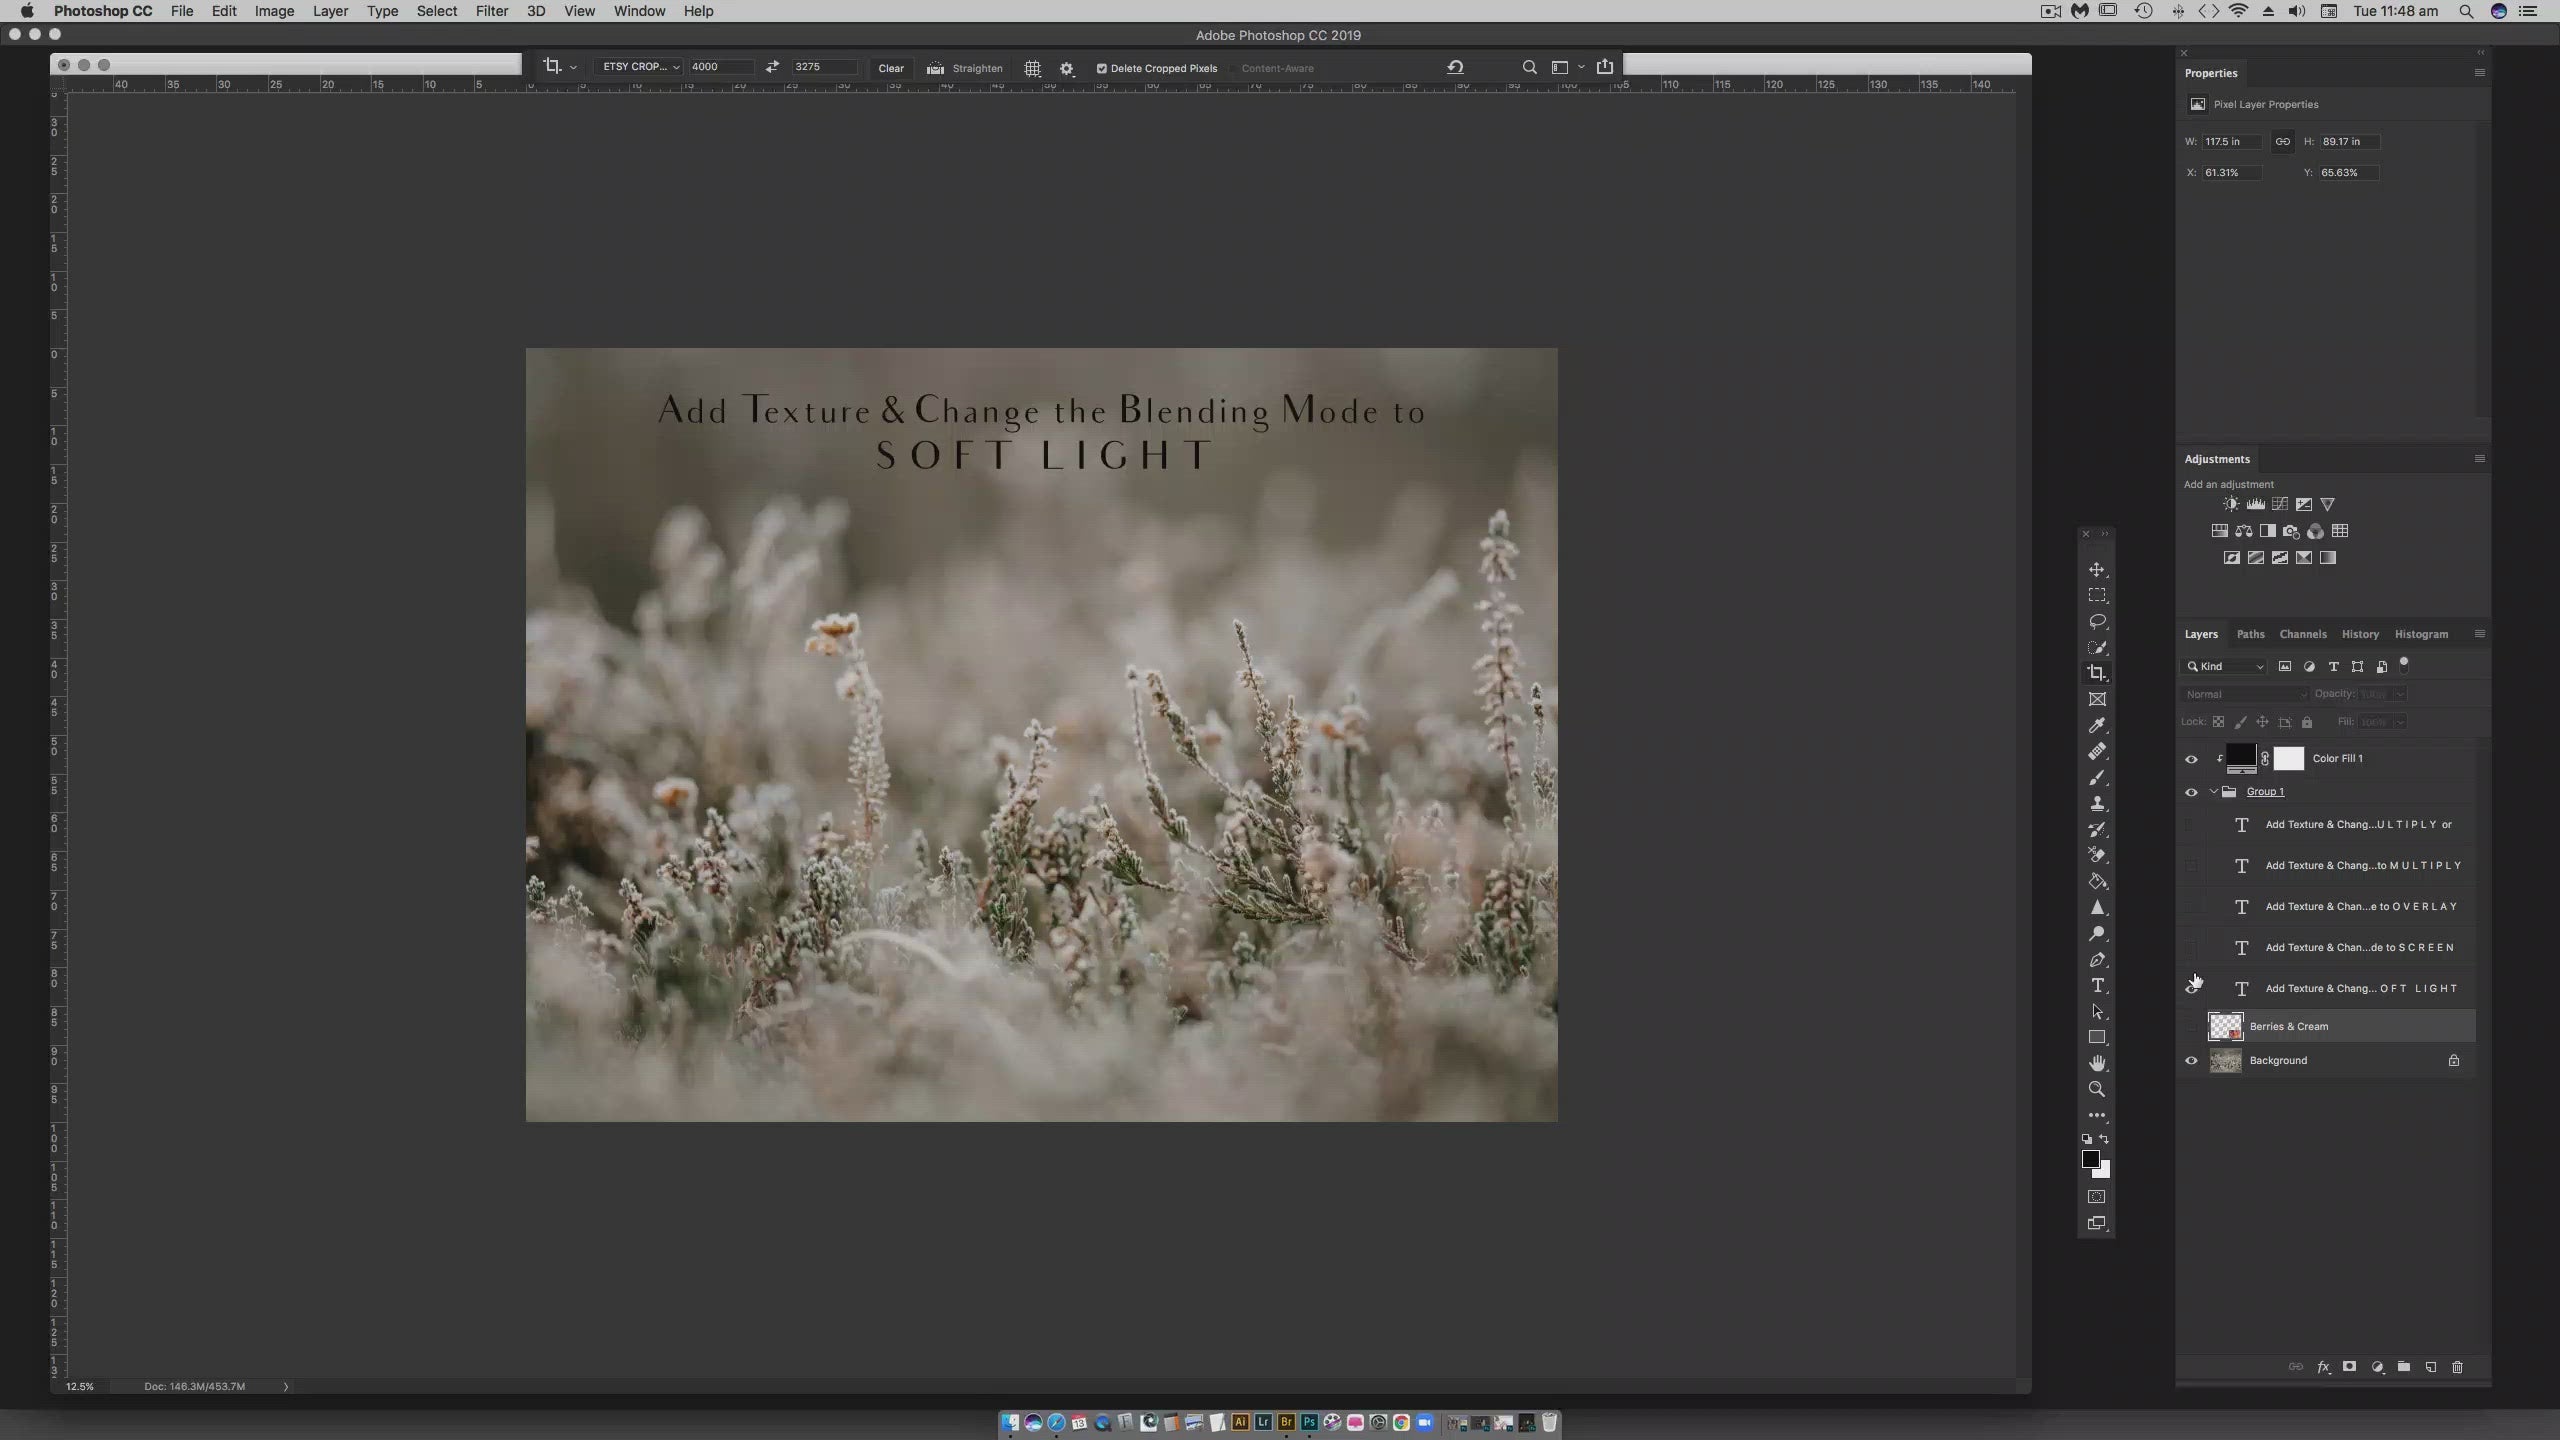Open the ETSY CROP preset dropdown
Screen dimensions: 2560x1440
click(x=640, y=67)
